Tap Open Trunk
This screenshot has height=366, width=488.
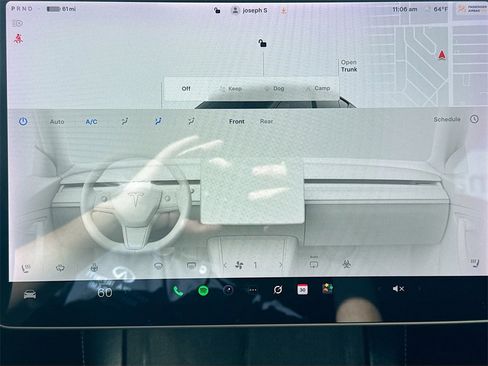tap(349, 66)
